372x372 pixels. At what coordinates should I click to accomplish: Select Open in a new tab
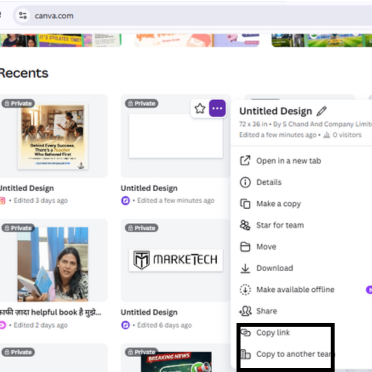(289, 161)
